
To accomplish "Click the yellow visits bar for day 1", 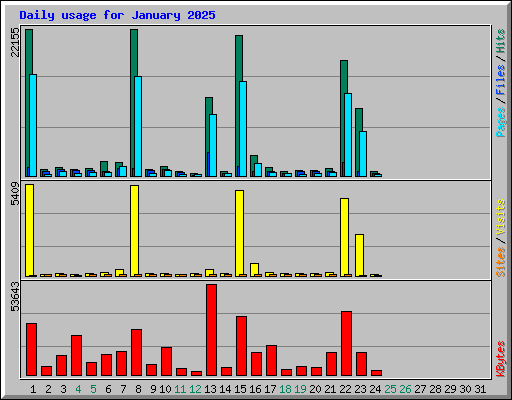I will 29,230.
